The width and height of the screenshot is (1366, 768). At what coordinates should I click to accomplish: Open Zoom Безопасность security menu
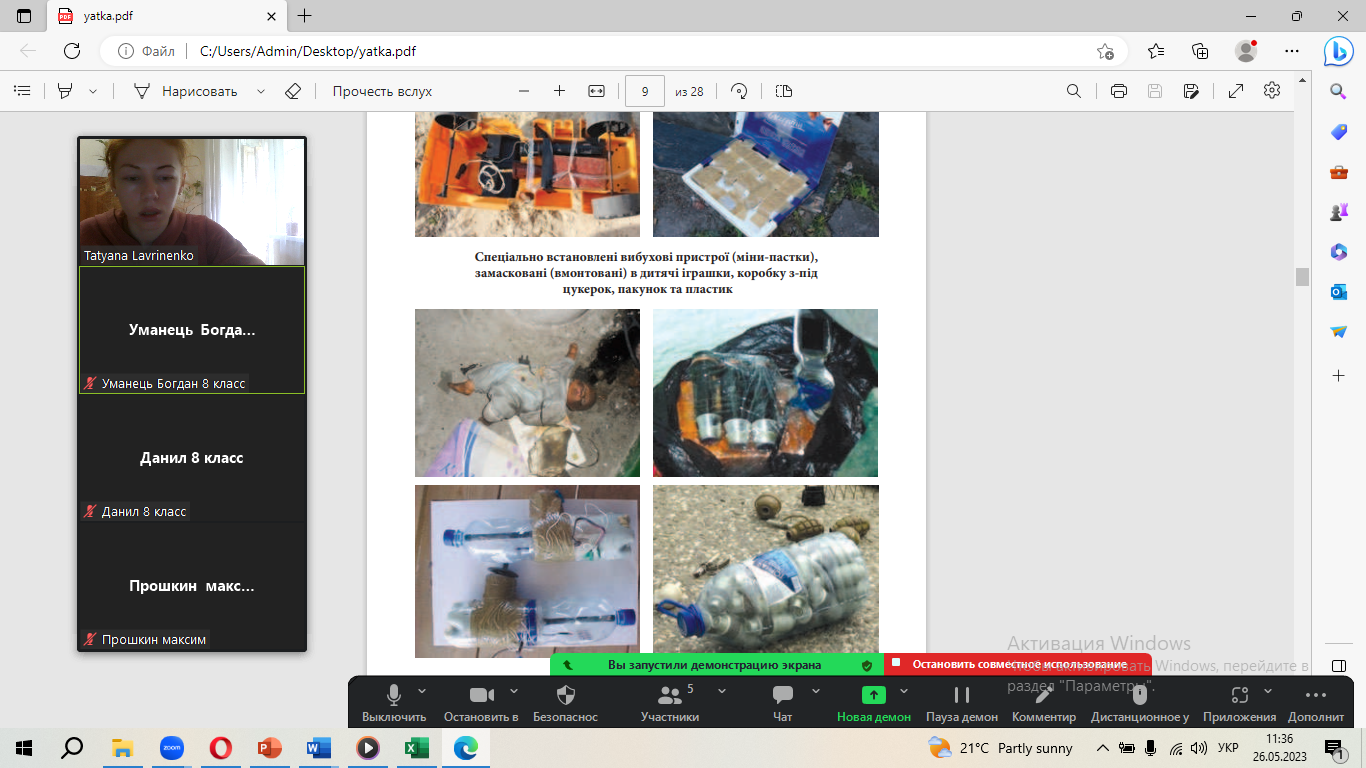[565, 704]
